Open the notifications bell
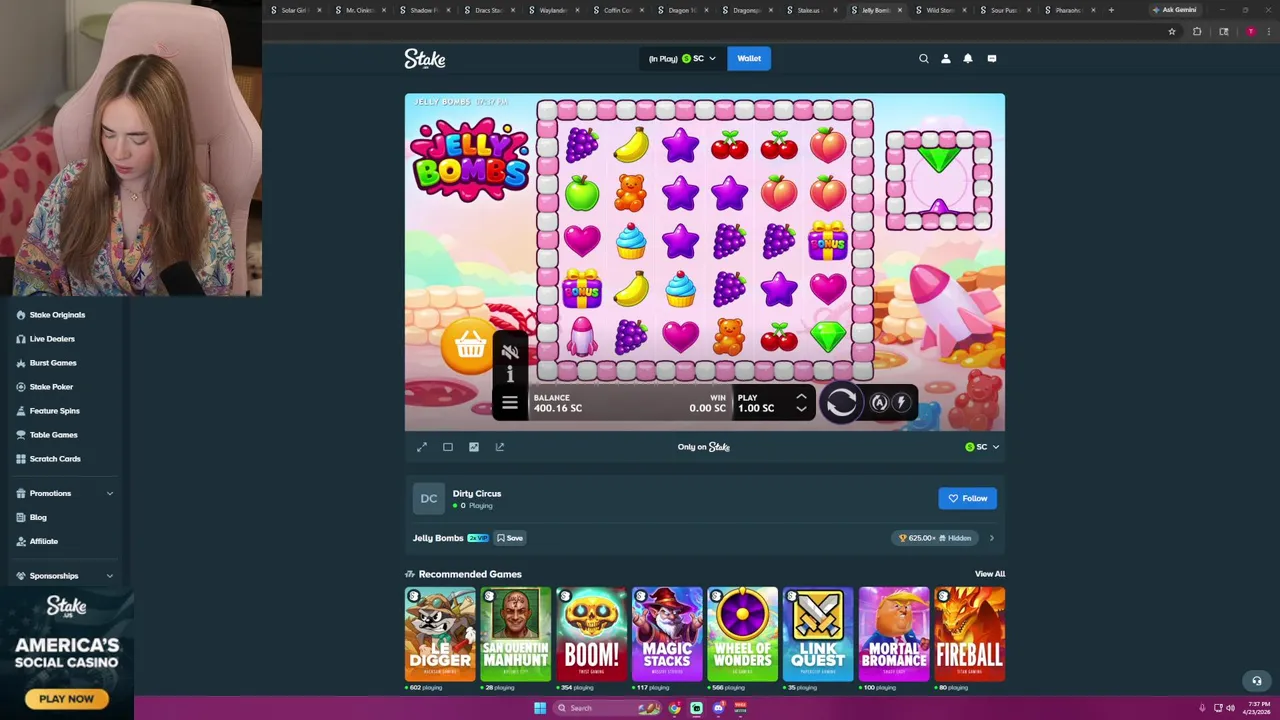 967,59
